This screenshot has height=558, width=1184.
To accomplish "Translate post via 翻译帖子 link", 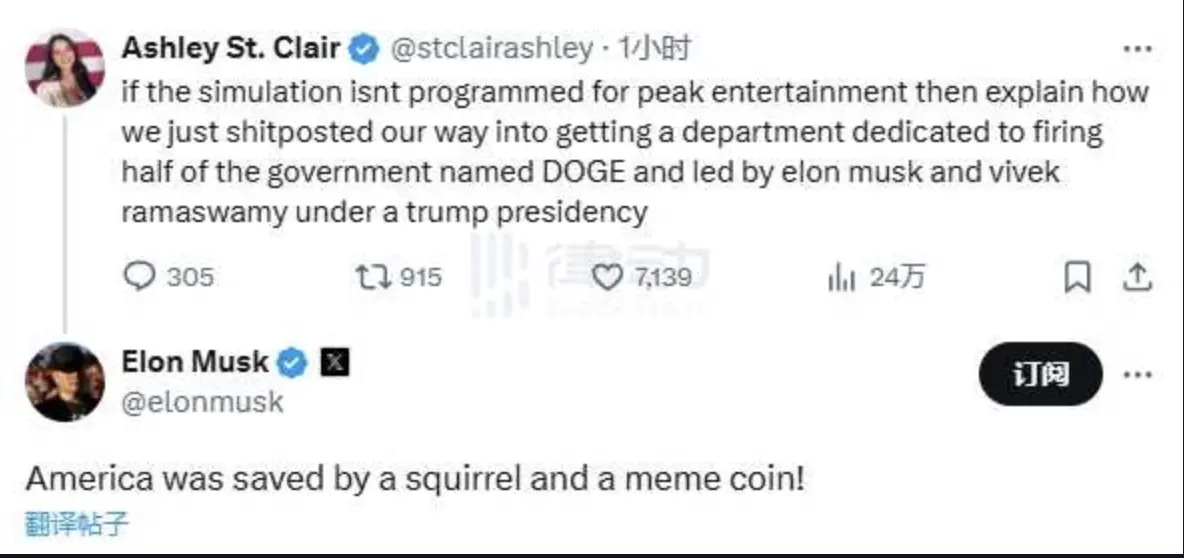I will (77, 523).
